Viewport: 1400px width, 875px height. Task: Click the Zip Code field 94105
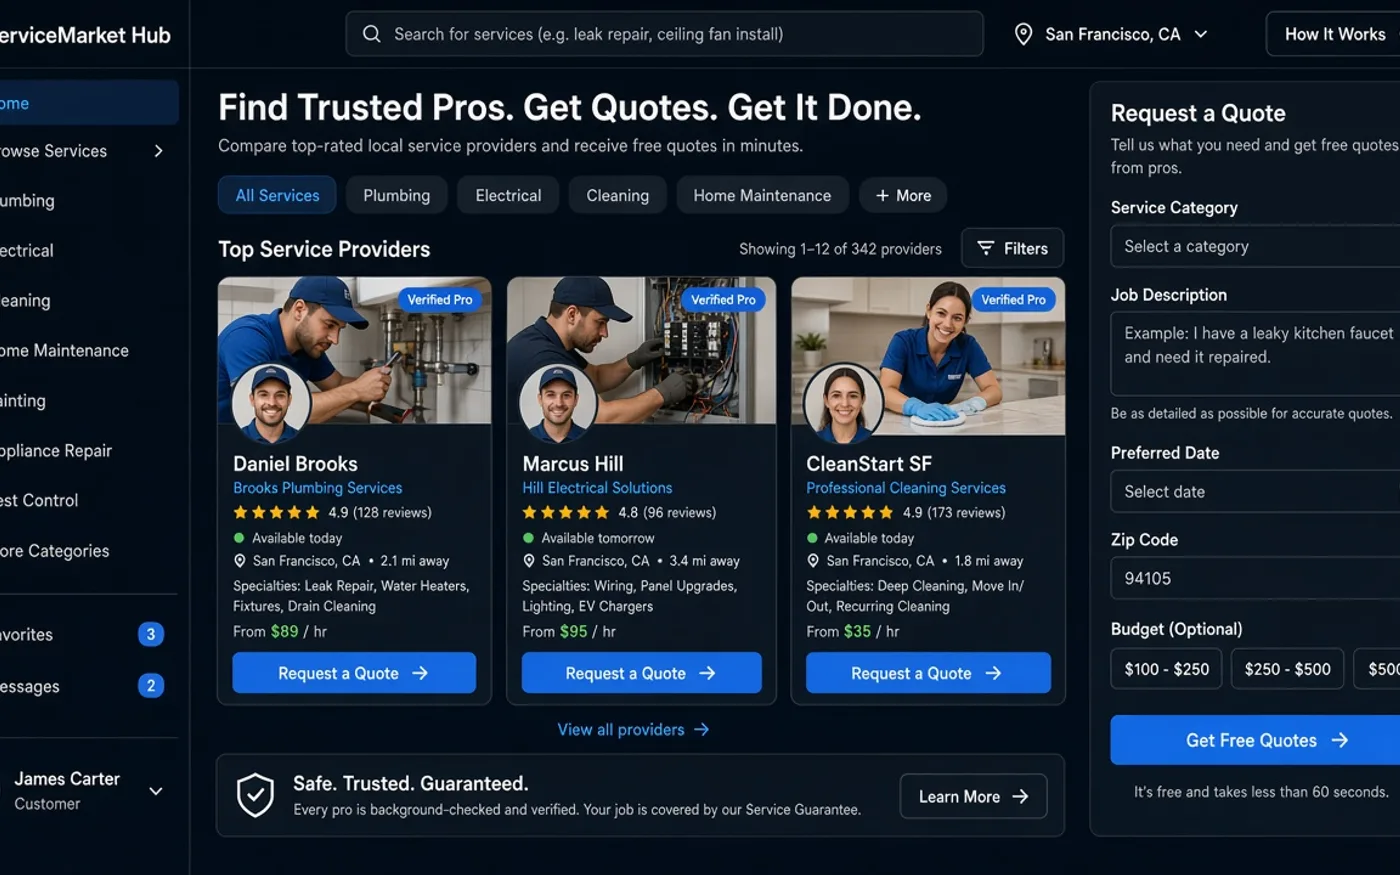coord(1255,578)
